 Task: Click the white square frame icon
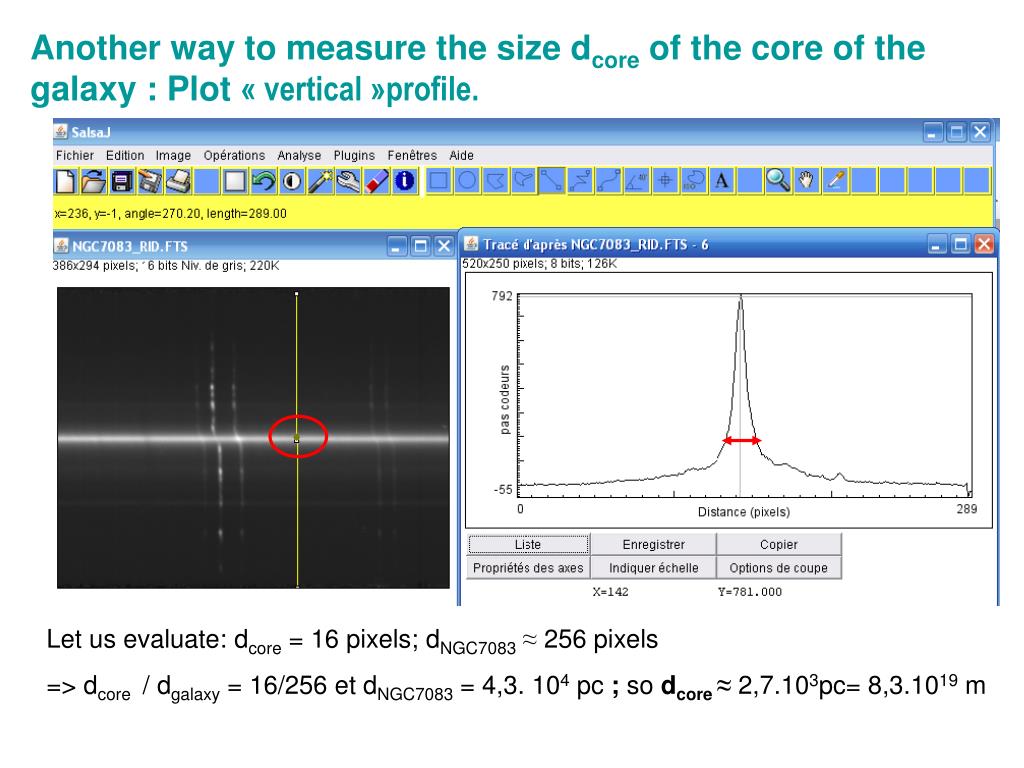click(234, 181)
